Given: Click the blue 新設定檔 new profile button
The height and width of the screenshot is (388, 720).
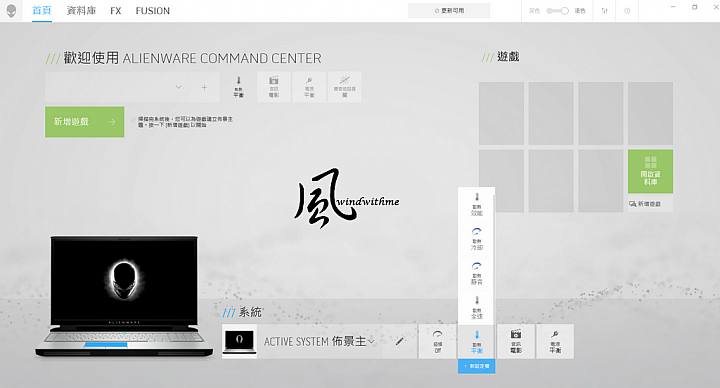Looking at the screenshot, I should point(477,366).
